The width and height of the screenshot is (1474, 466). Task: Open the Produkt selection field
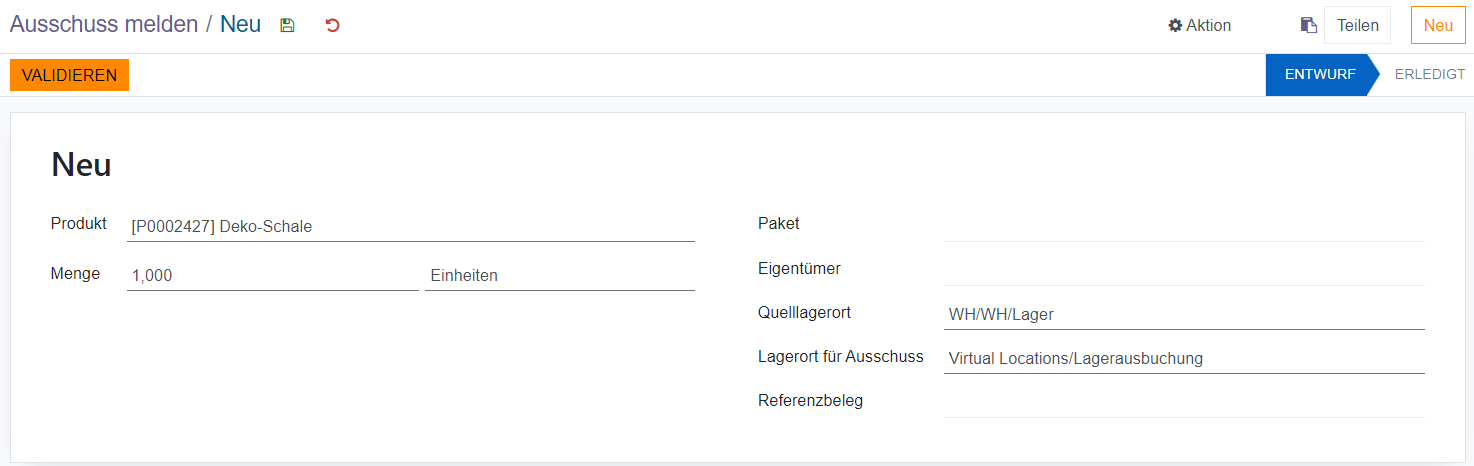coord(410,227)
